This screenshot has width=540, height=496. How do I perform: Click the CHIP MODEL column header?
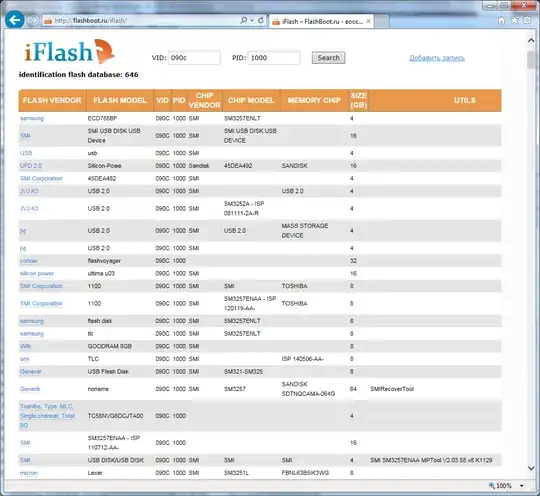tap(251, 100)
